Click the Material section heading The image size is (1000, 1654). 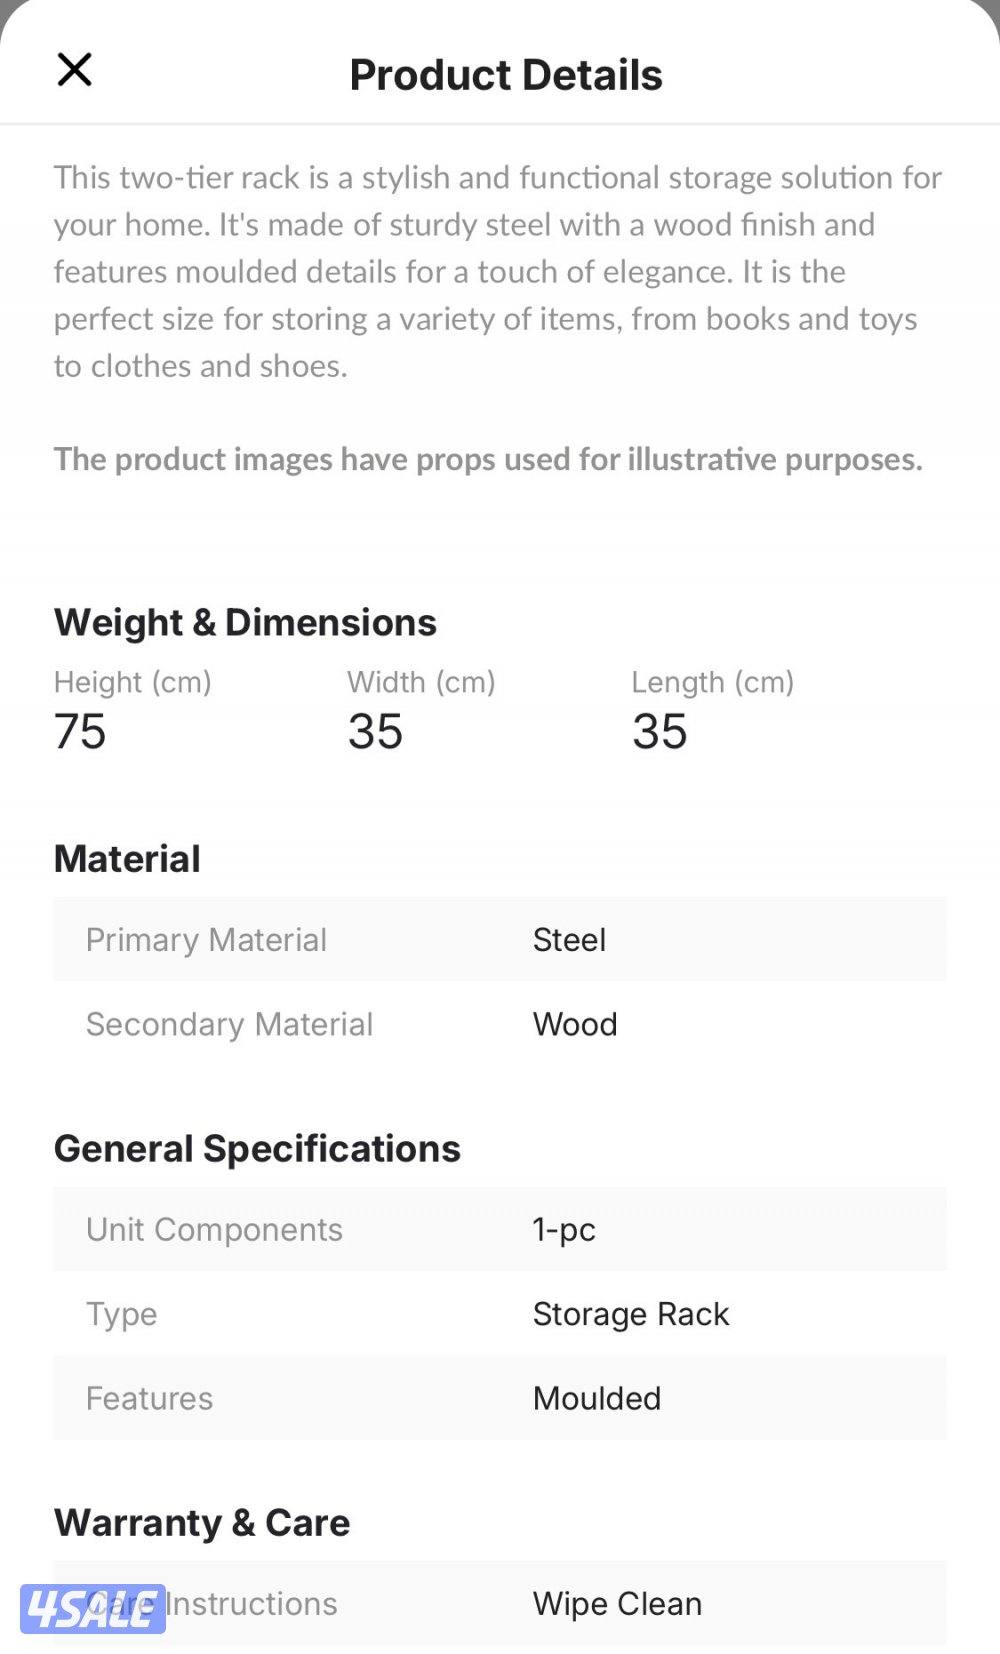click(x=127, y=859)
